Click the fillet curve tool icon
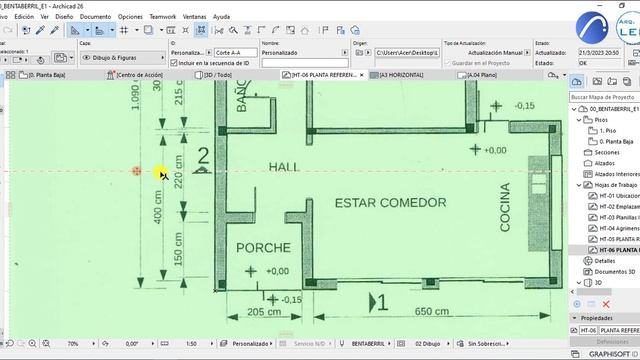The width and height of the screenshot is (640, 360). (x=276, y=30)
